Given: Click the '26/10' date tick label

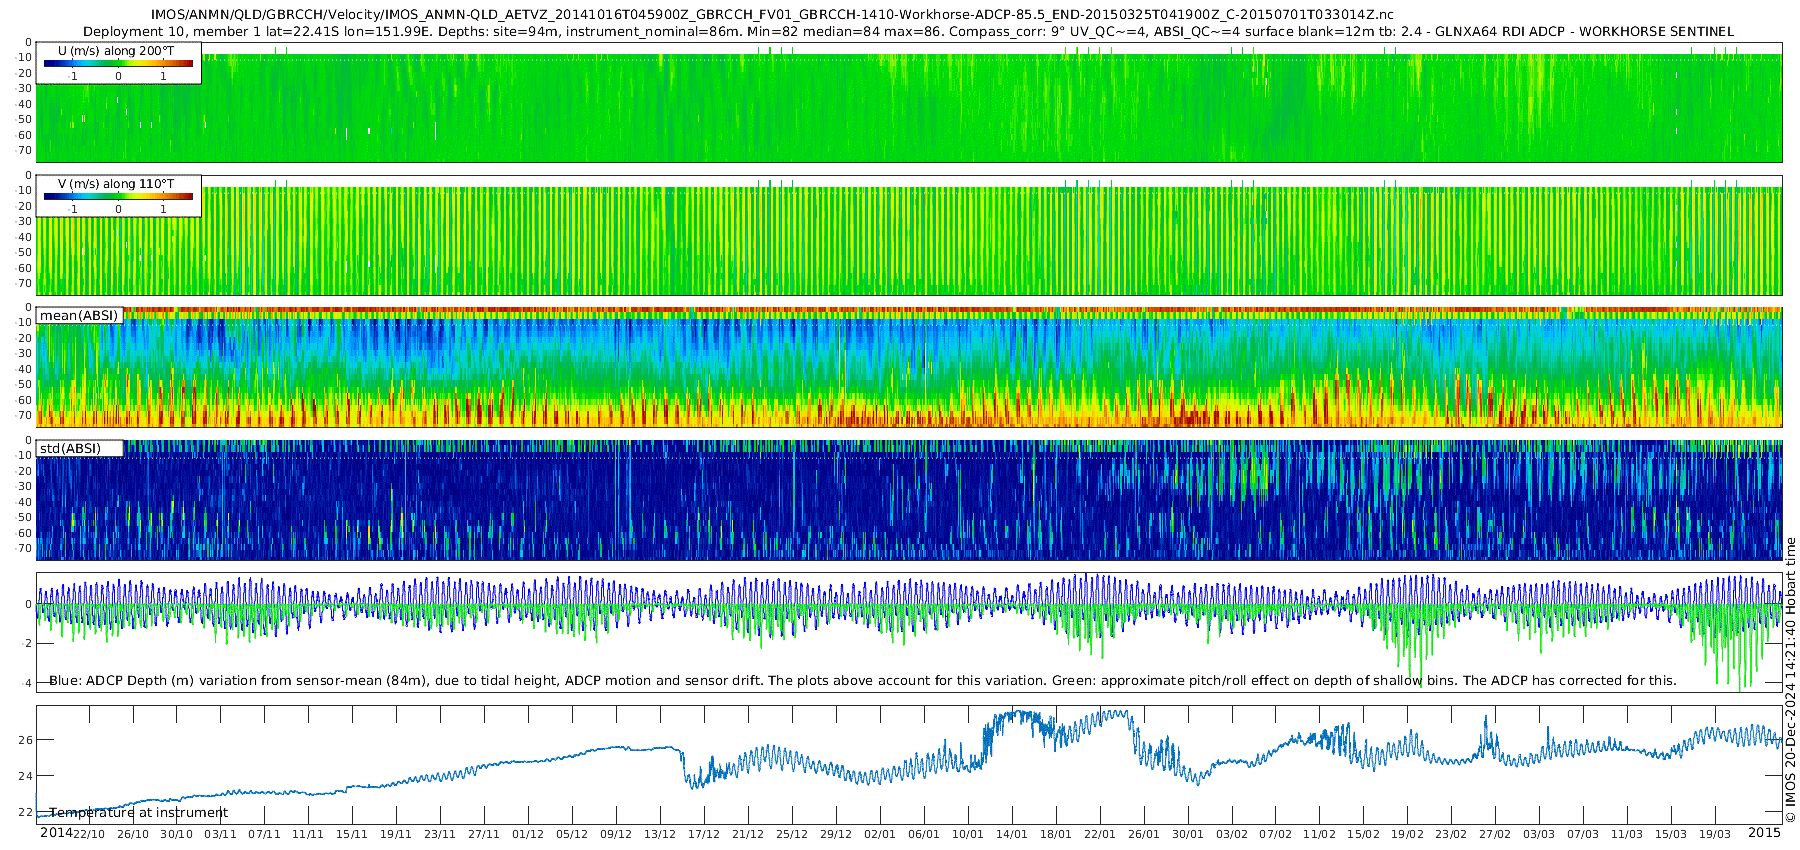Looking at the screenshot, I should pos(132,834).
